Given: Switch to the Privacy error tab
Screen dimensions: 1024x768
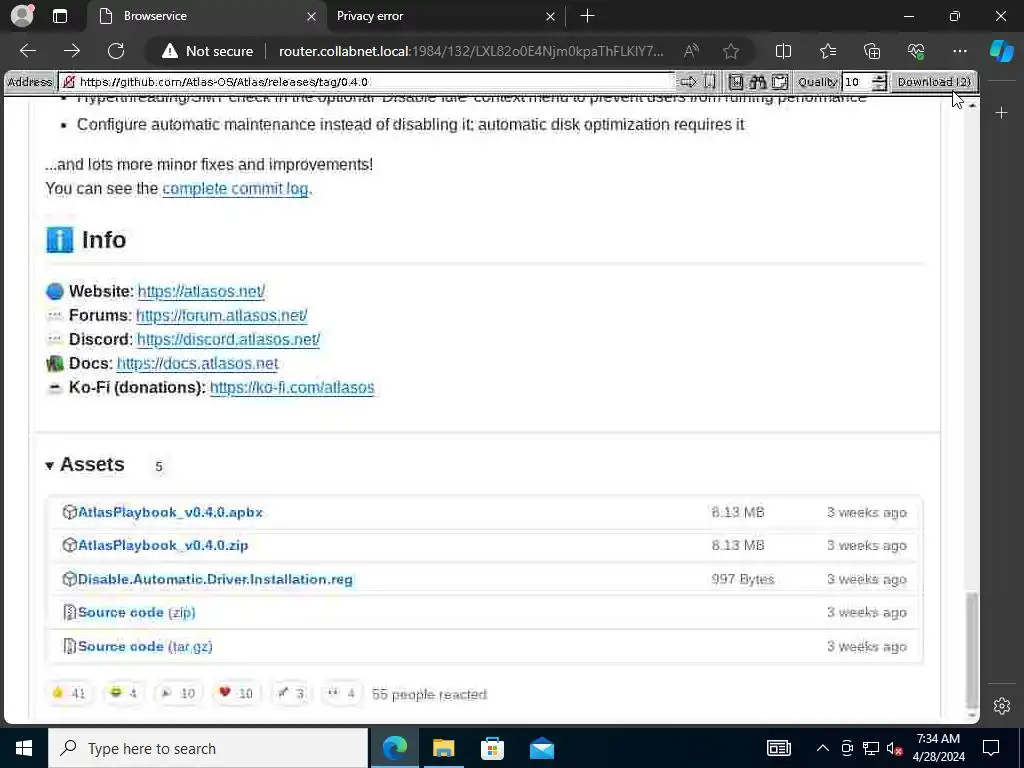Looking at the screenshot, I should [443, 16].
